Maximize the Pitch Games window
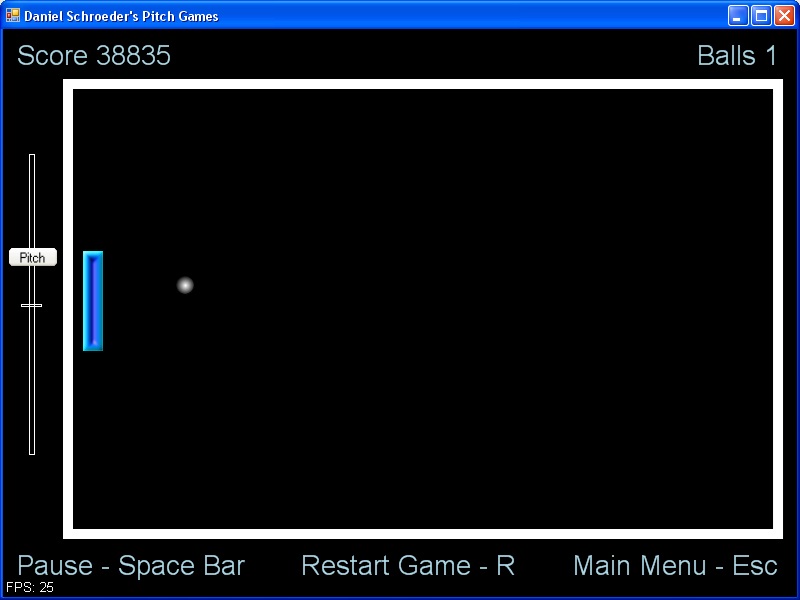Screen dimensions: 800x600 [761, 16]
